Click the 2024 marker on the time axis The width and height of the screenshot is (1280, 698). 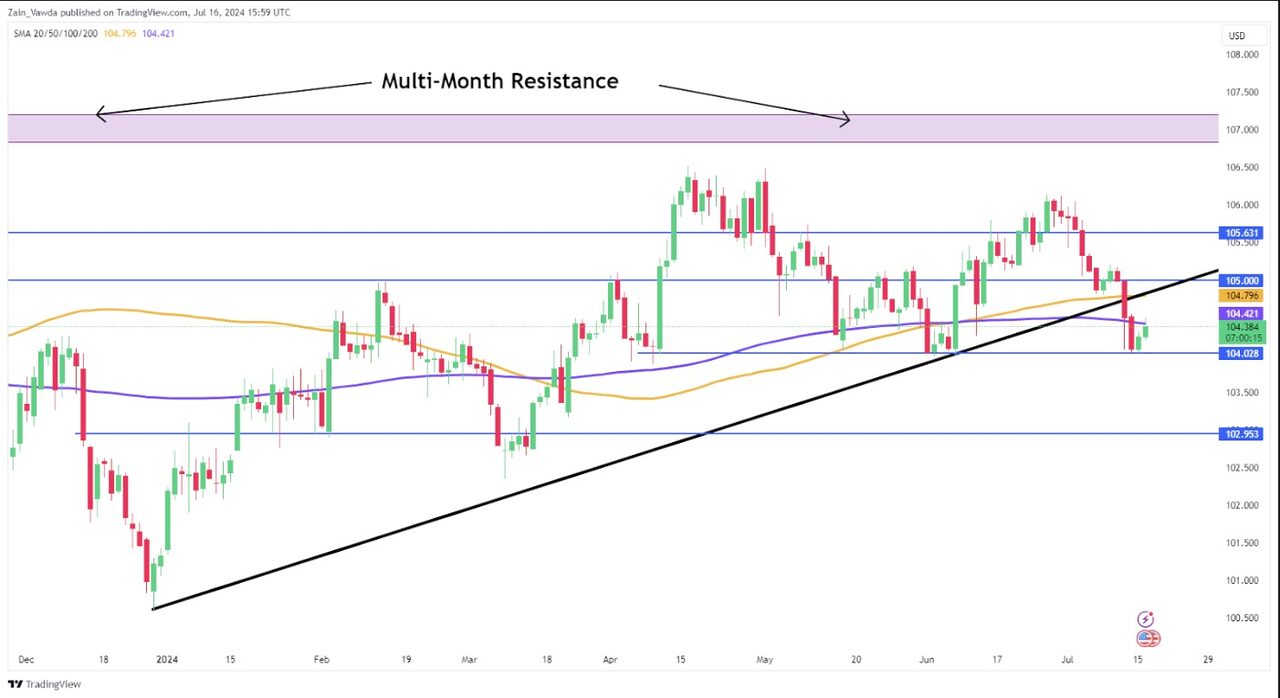pos(168,660)
